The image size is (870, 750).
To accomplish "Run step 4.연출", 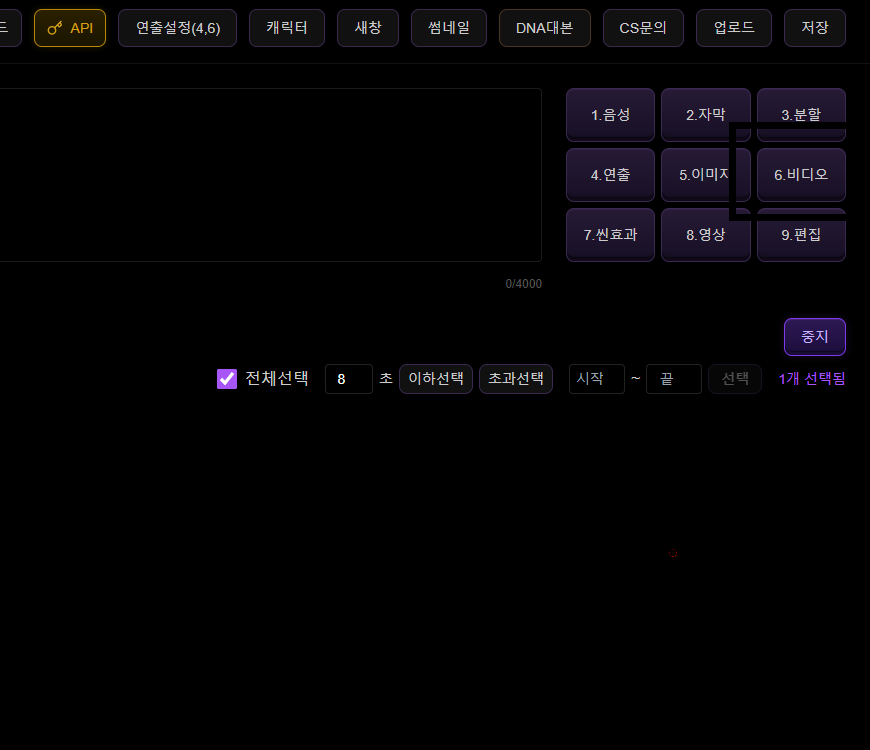I will pos(610,175).
